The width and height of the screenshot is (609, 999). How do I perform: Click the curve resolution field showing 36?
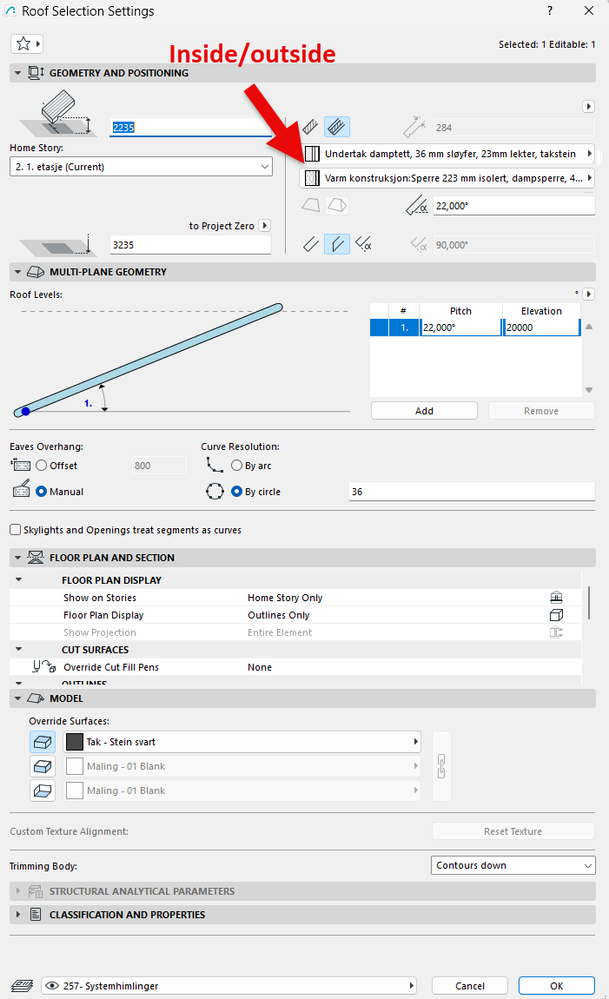(472, 491)
